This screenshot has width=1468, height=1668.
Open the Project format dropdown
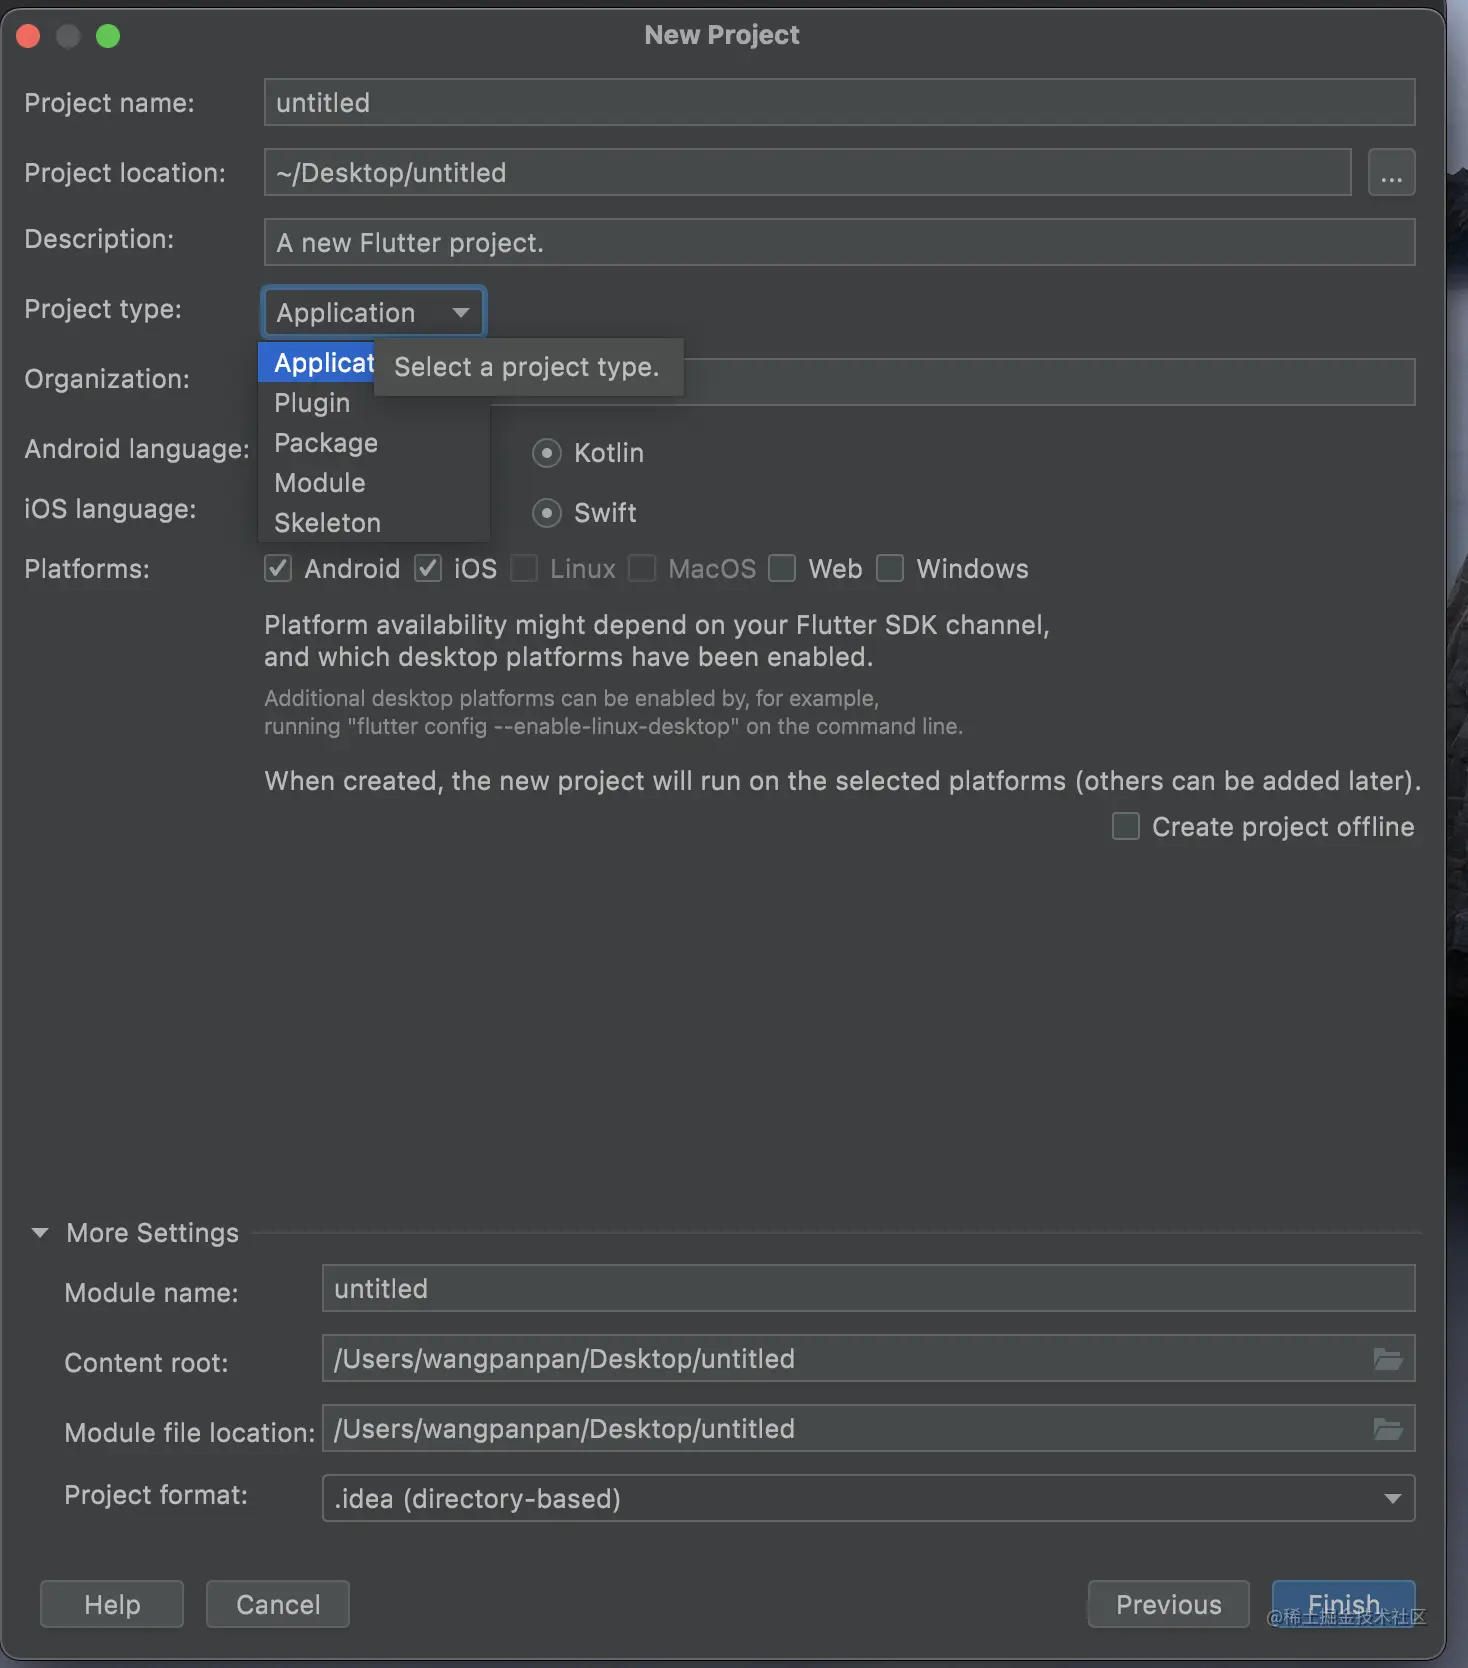868,1498
